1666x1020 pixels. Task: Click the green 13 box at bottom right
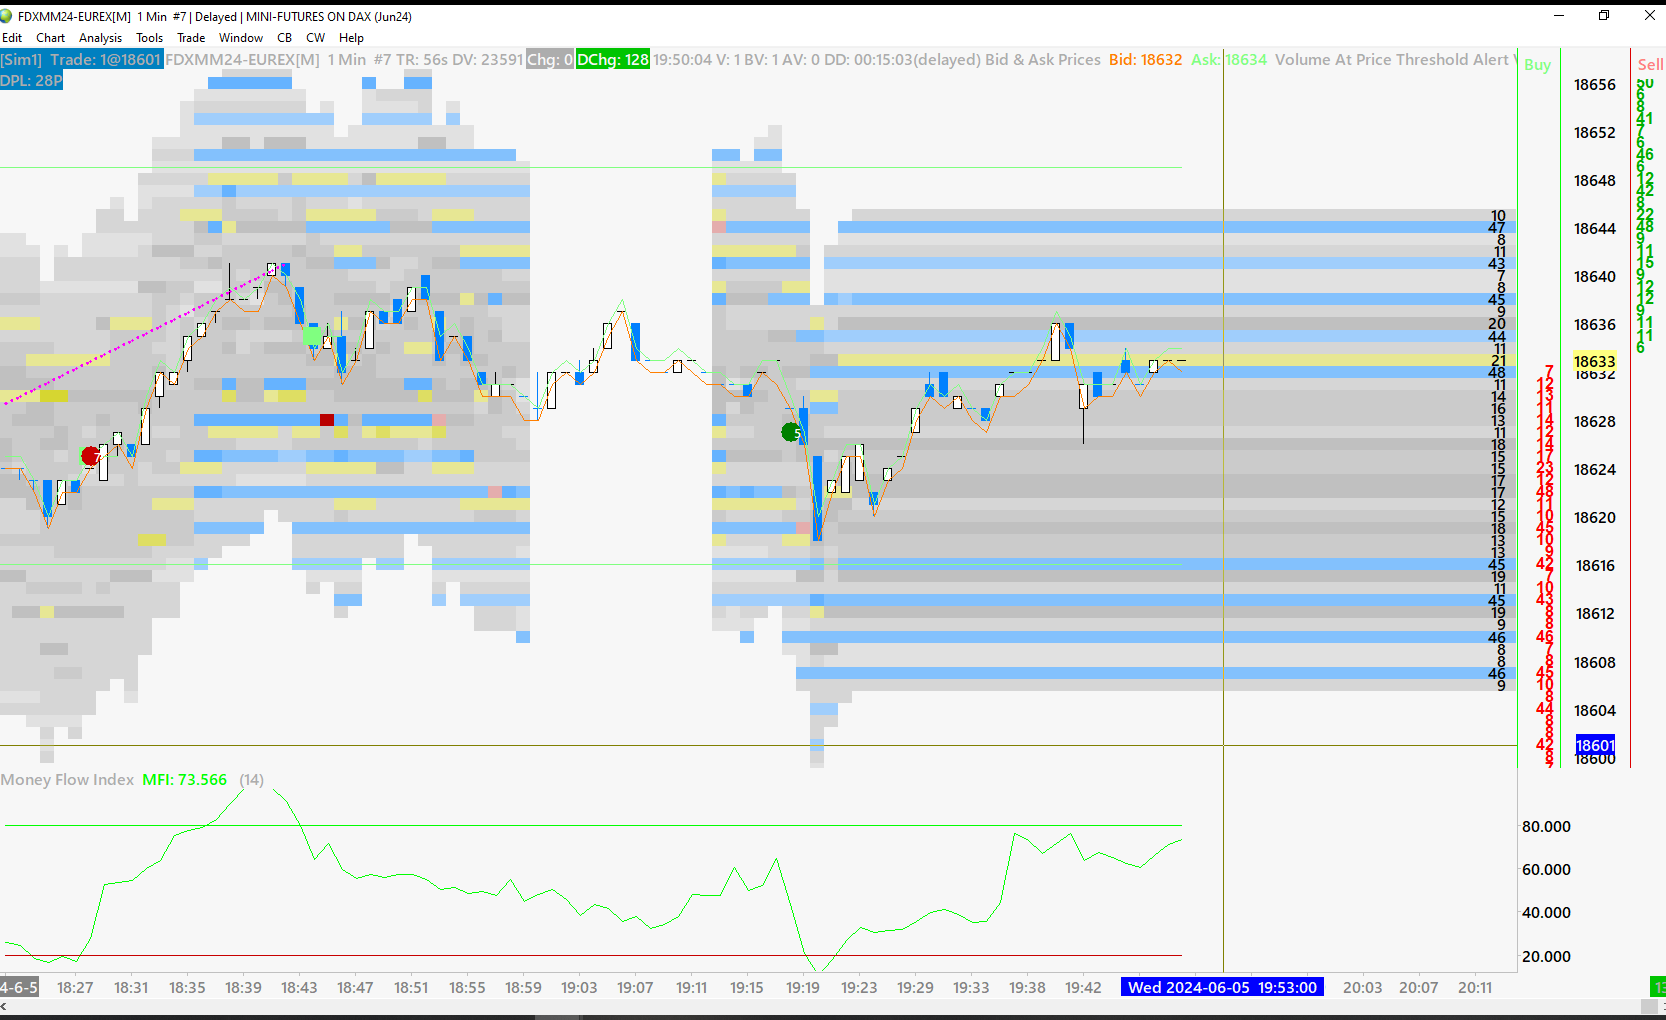1658,988
